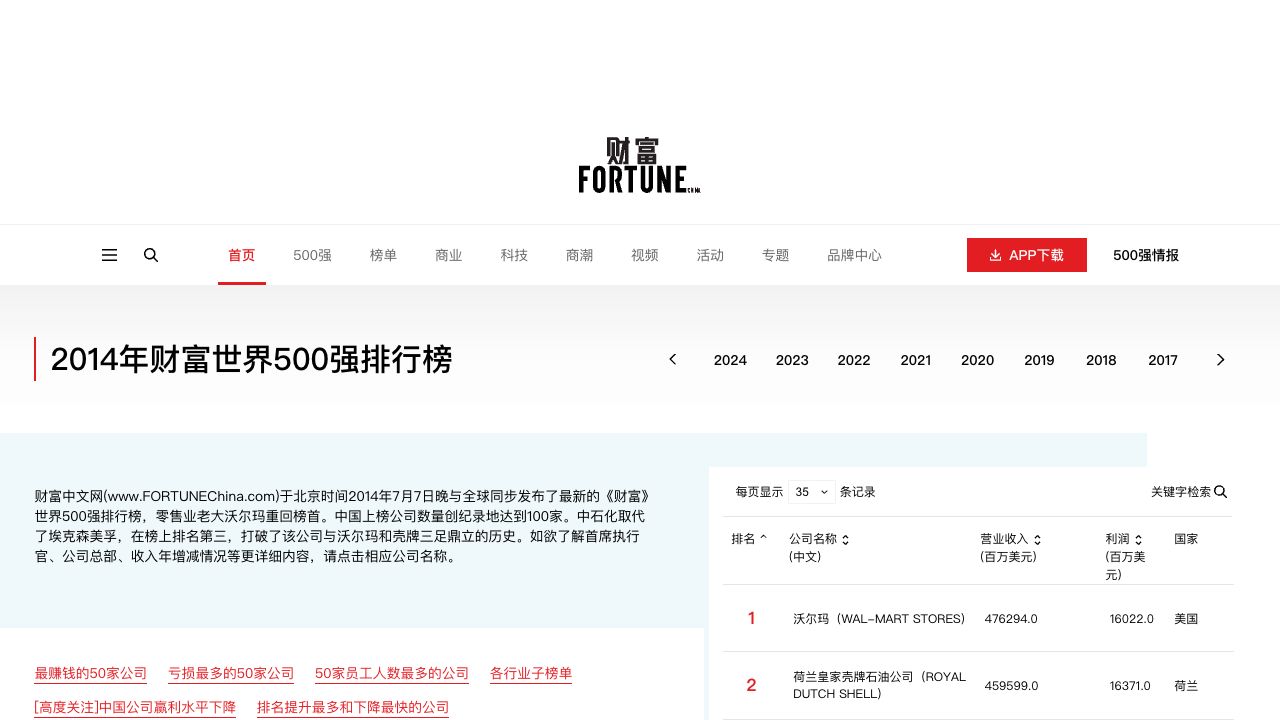The image size is (1280, 720).
Task: Open the 500强 navigation tab
Action: coord(312,255)
